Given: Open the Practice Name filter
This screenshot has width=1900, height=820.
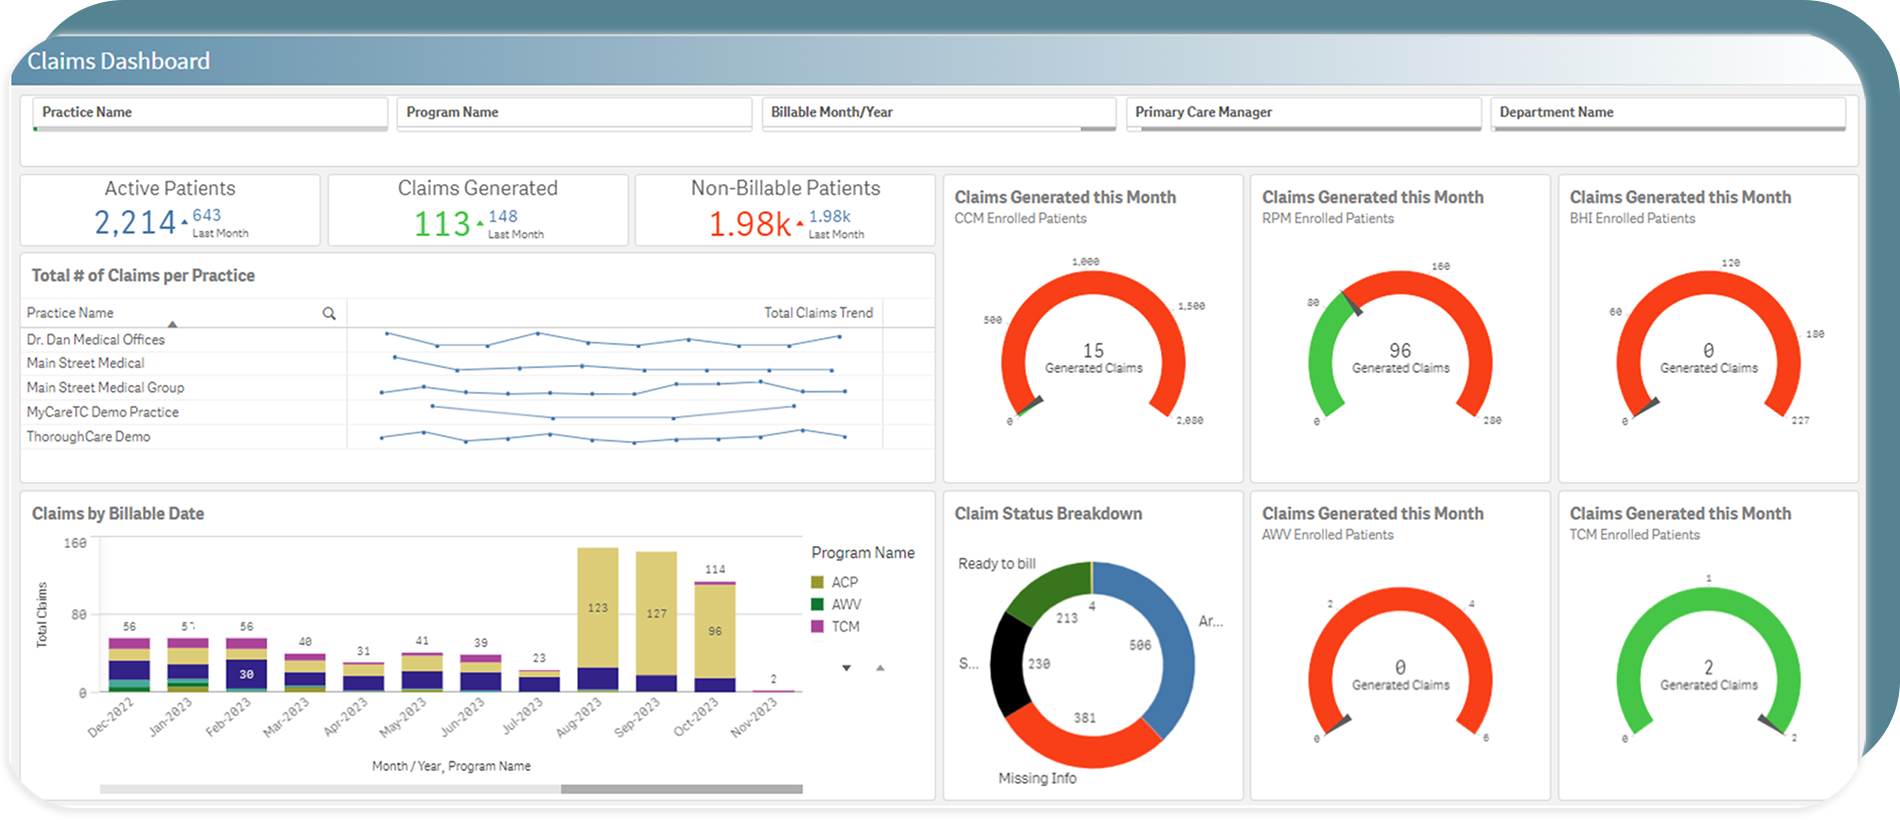Looking at the screenshot, I should click(x=210, y=113).
